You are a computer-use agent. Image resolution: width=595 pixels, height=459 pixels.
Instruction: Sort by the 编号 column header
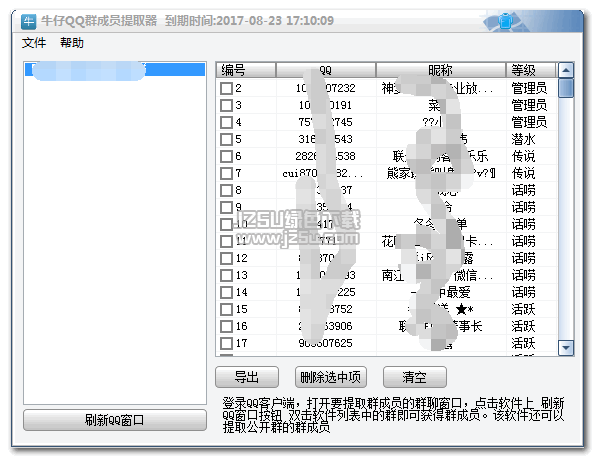click(246, 70)
